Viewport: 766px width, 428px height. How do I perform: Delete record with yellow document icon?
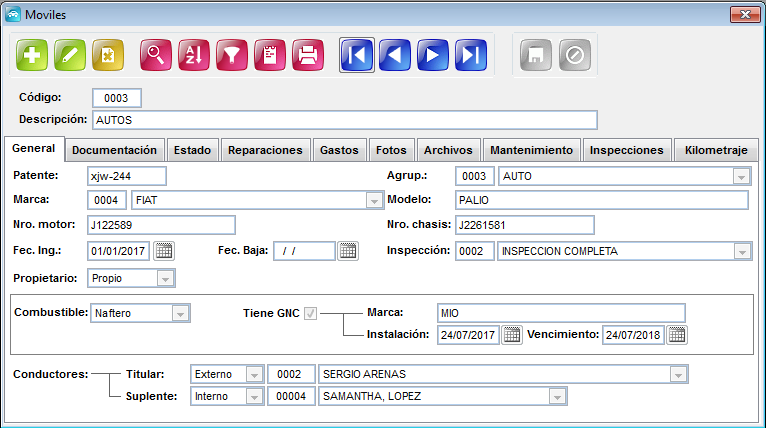pos(108,55)
